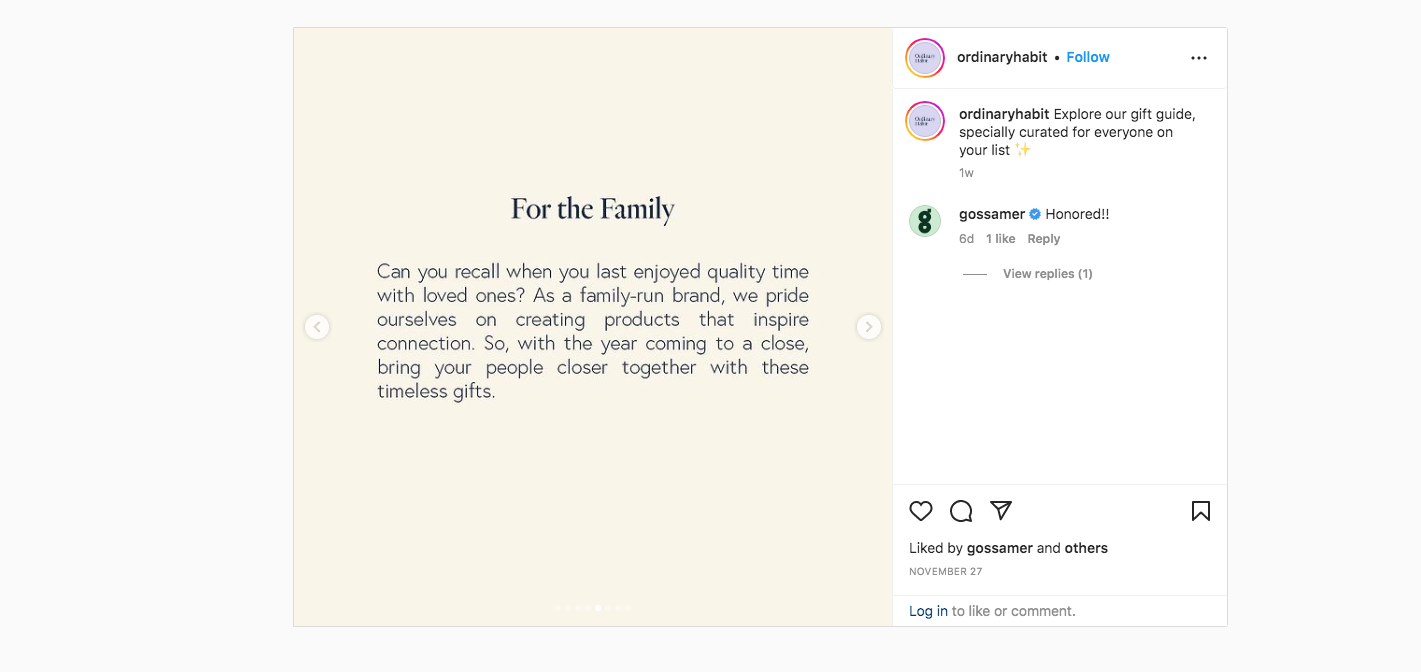This screenshot has width=1421, height=672.
Task: Go to next carousel slide arrow
Action: [x=869, y=327]
